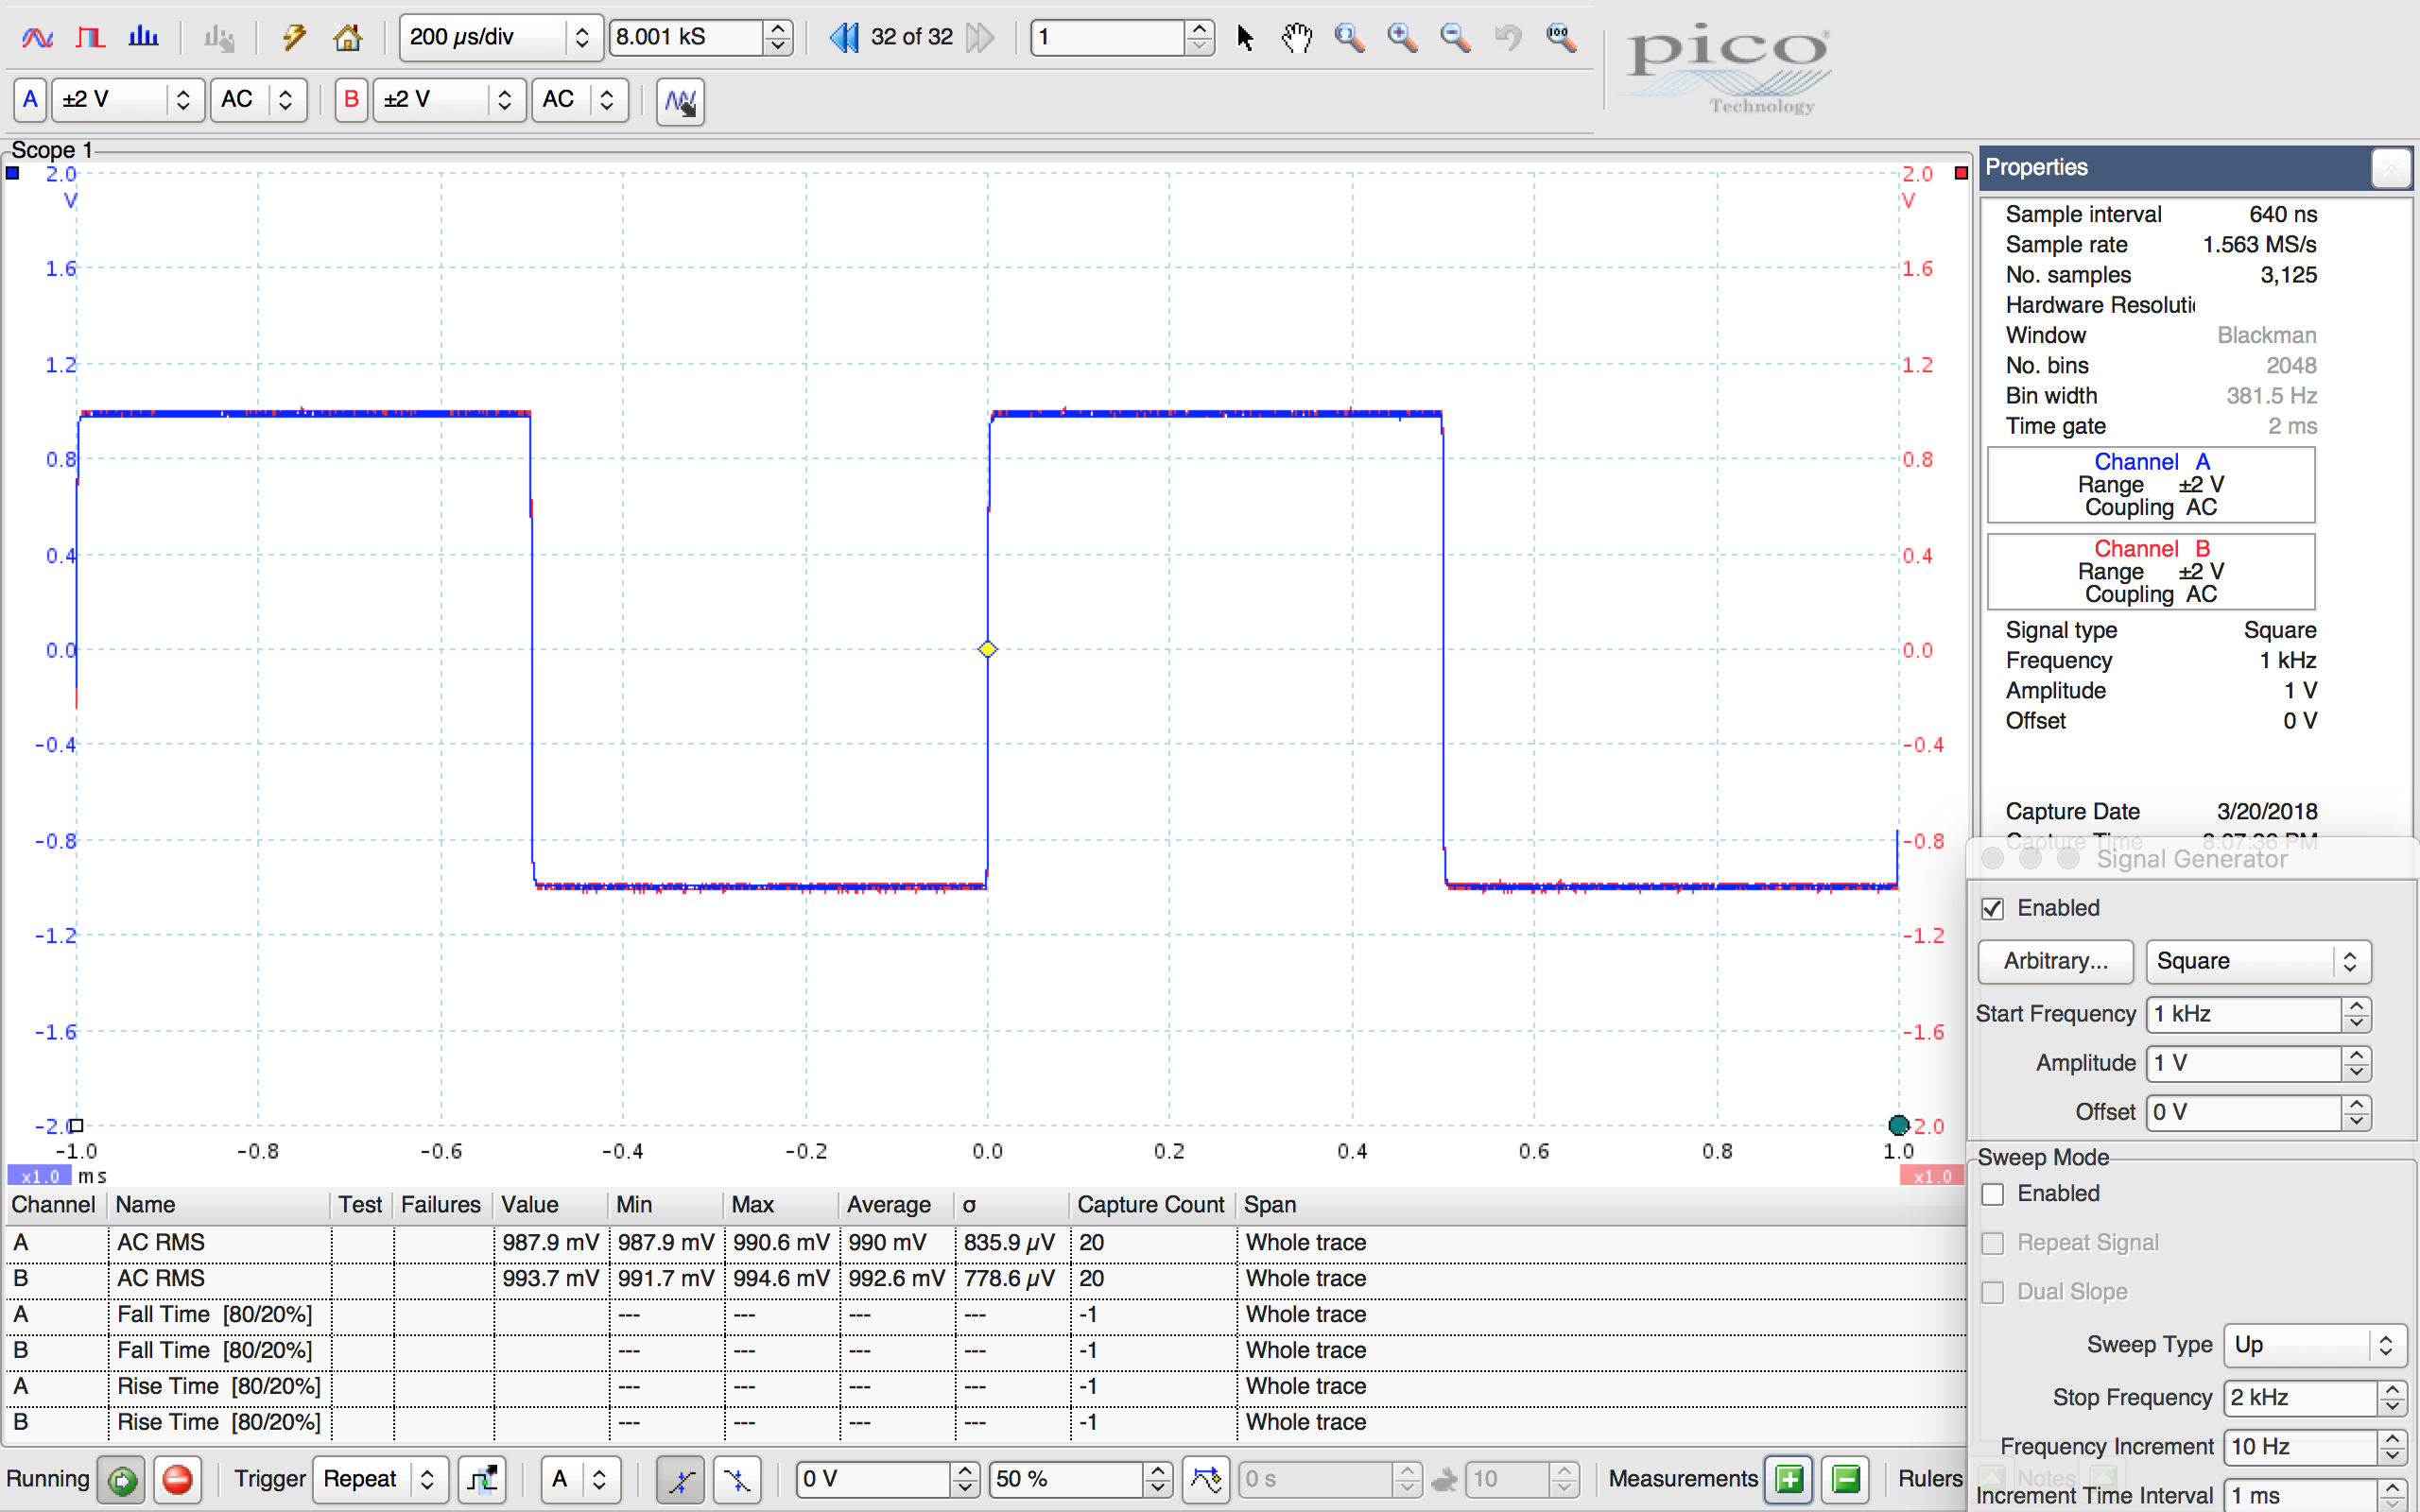The image size is (2420, 1512).
Task: Click the Arbitrary... button
Action: [x=2055, y=961]
